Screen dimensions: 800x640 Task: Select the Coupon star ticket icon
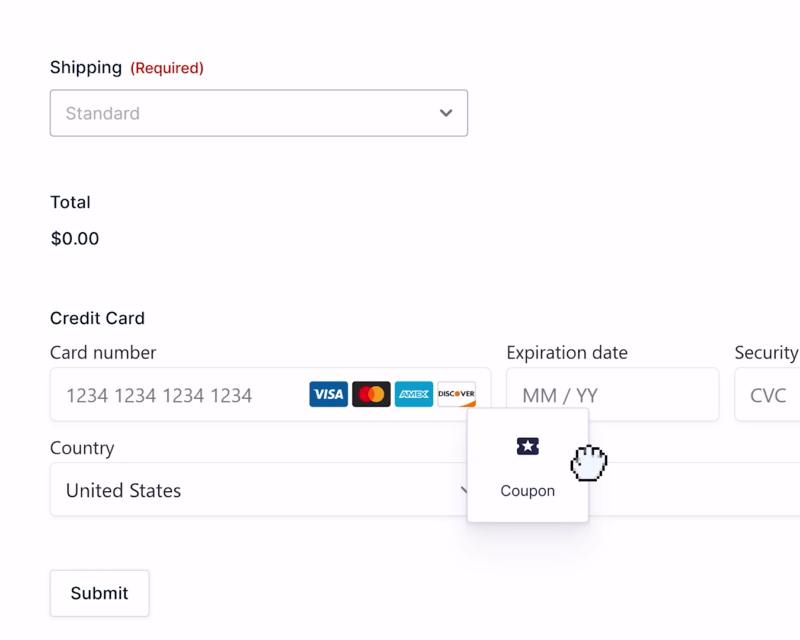[x=528, y=447]
